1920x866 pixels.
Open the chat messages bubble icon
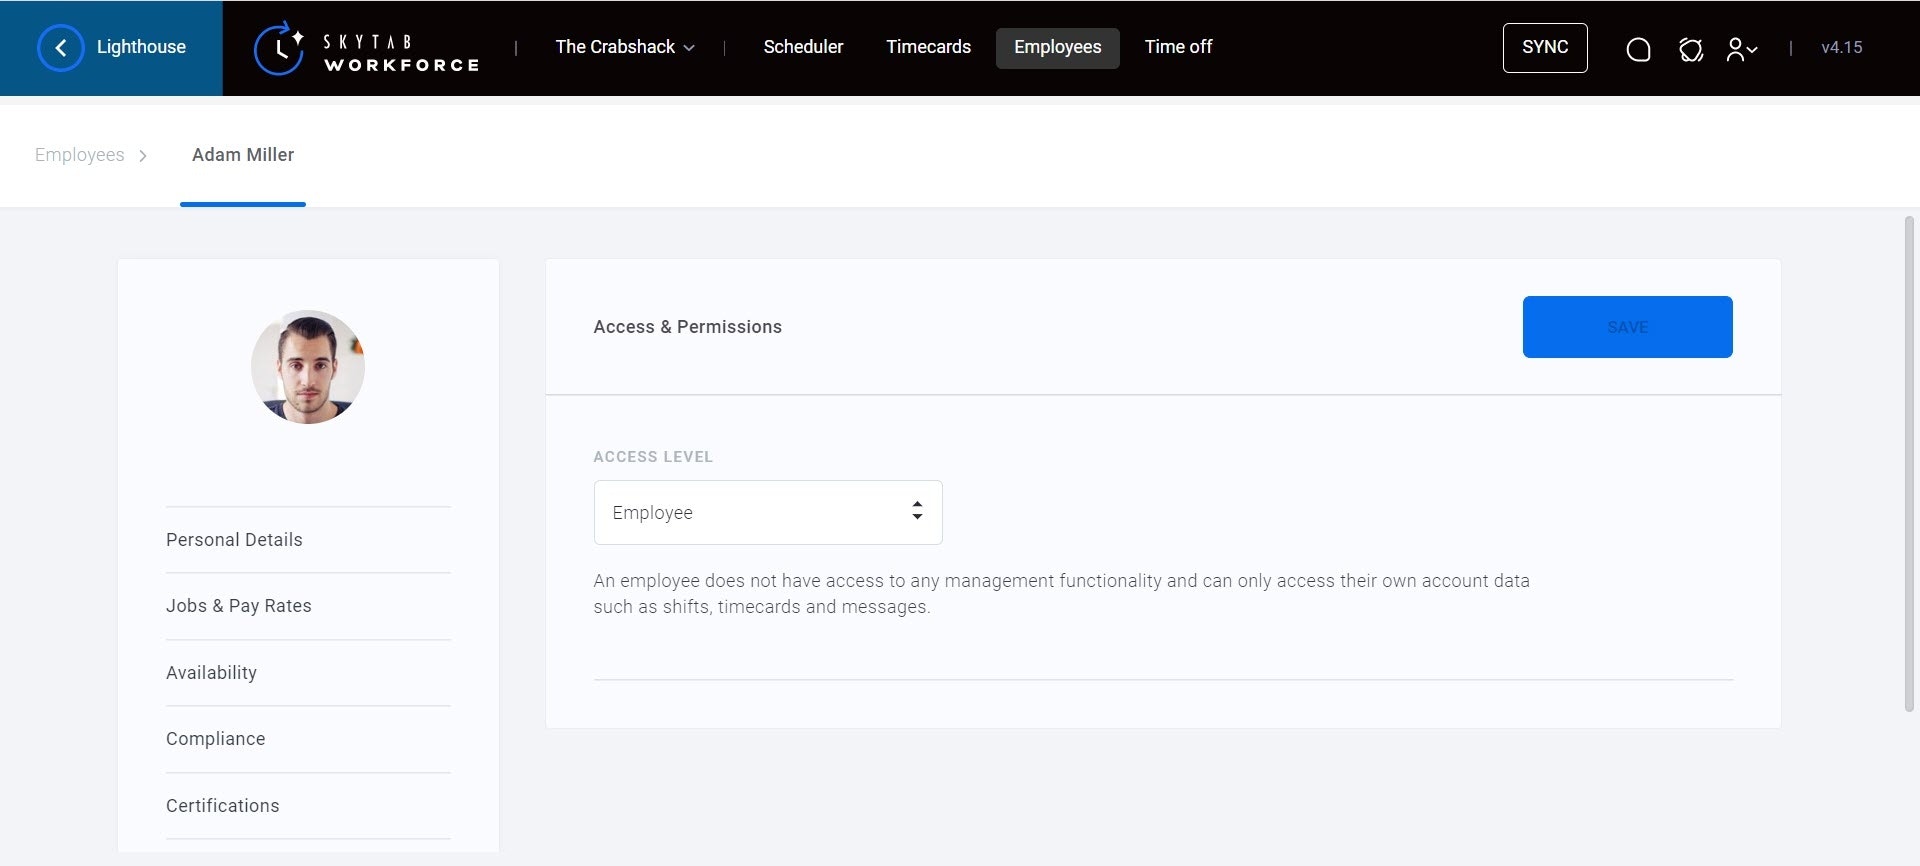[1638, 49]
